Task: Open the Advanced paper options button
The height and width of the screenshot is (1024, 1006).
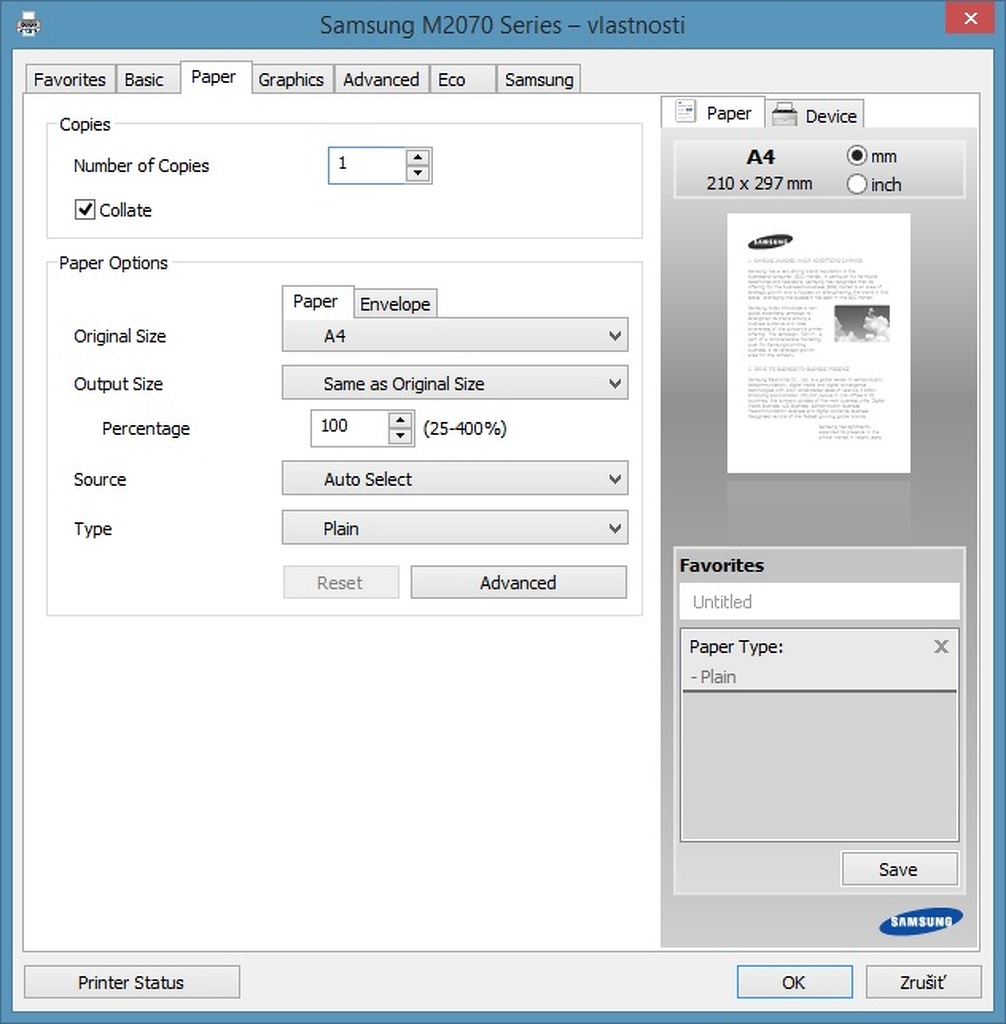Action: (x=518, y=582)
